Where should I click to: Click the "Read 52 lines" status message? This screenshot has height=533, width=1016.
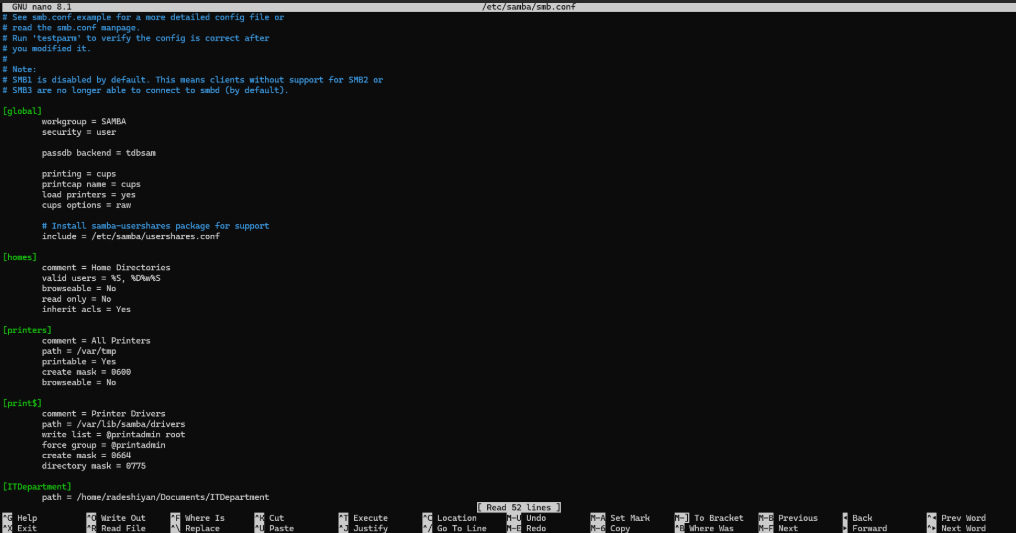click(x=518, y=507)
